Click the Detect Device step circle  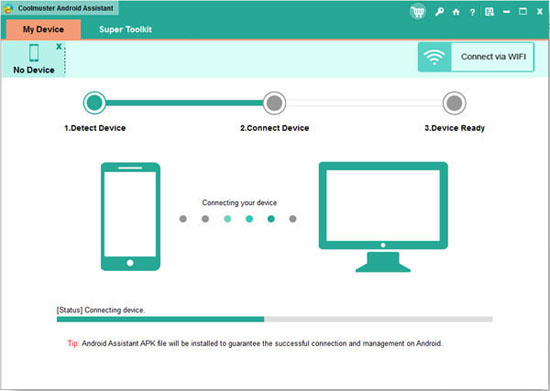[x=94, y=103]
